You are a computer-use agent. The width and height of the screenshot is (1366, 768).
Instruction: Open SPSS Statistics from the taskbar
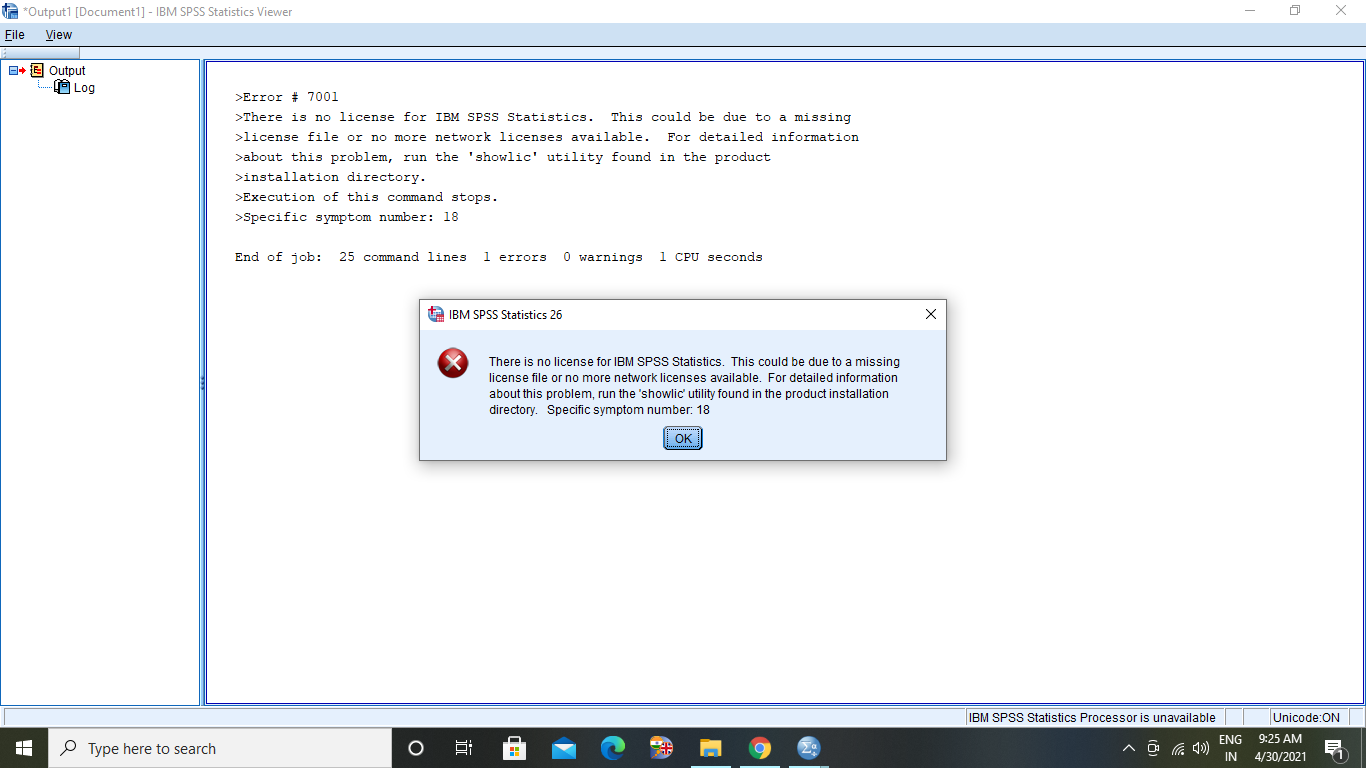point(808,748)
